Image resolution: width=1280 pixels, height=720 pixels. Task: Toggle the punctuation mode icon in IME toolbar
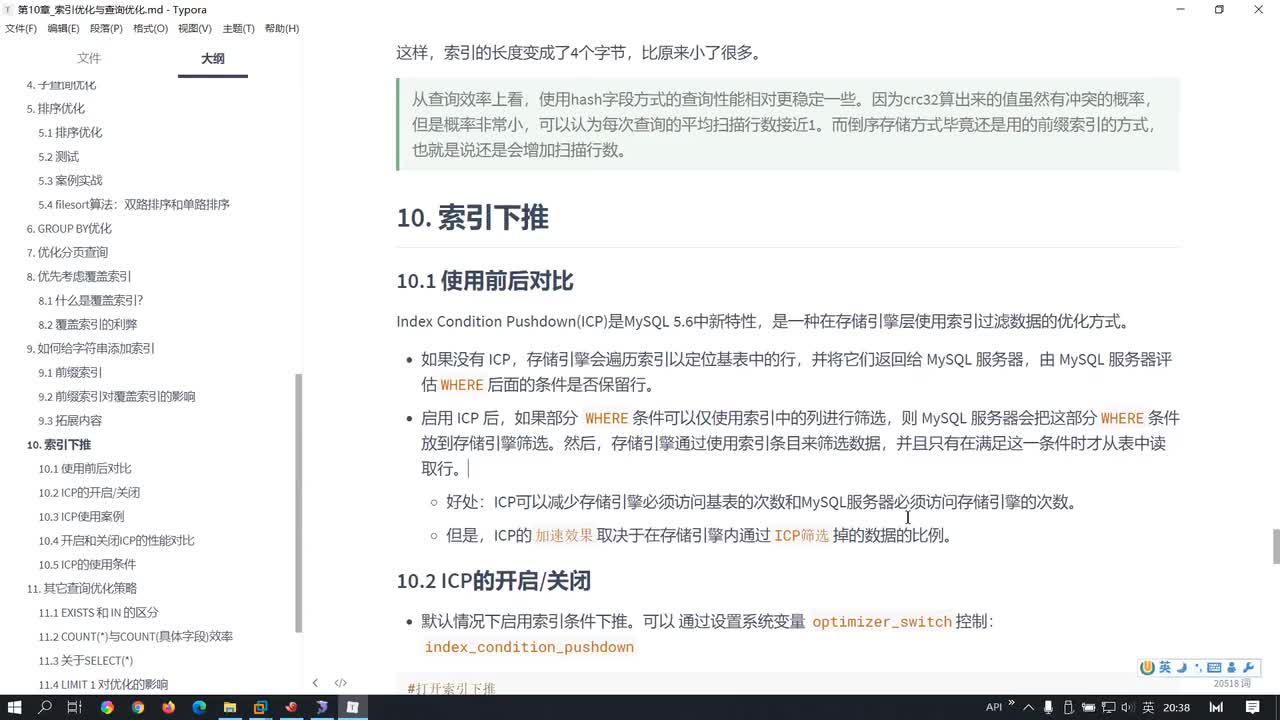pos(1197,668)
